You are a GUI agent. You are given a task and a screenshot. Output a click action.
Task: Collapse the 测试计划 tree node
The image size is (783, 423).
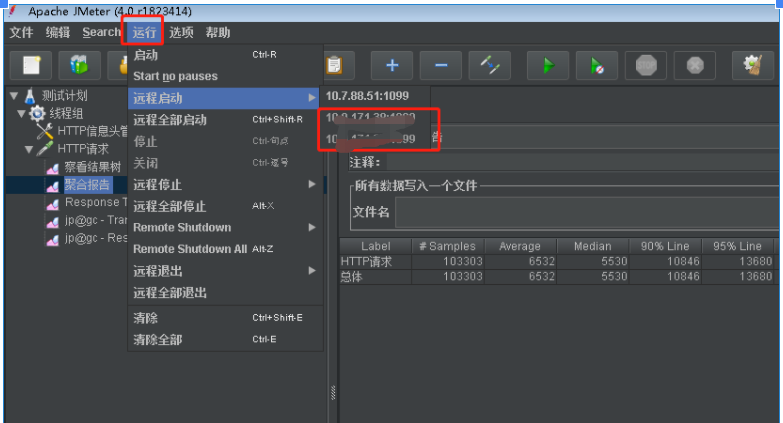click(x=14, y=95)
